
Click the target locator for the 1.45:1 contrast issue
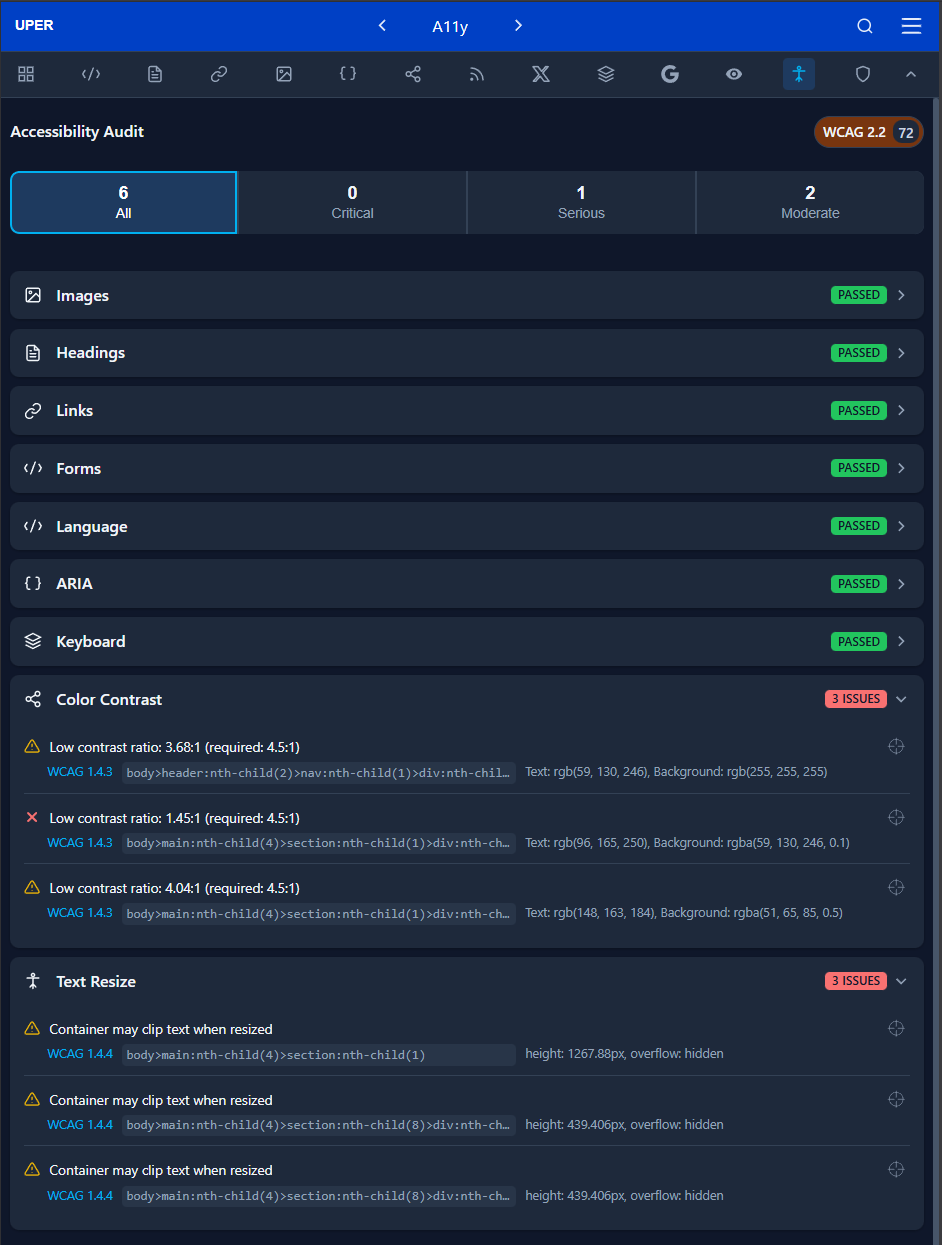click(896, 817)
